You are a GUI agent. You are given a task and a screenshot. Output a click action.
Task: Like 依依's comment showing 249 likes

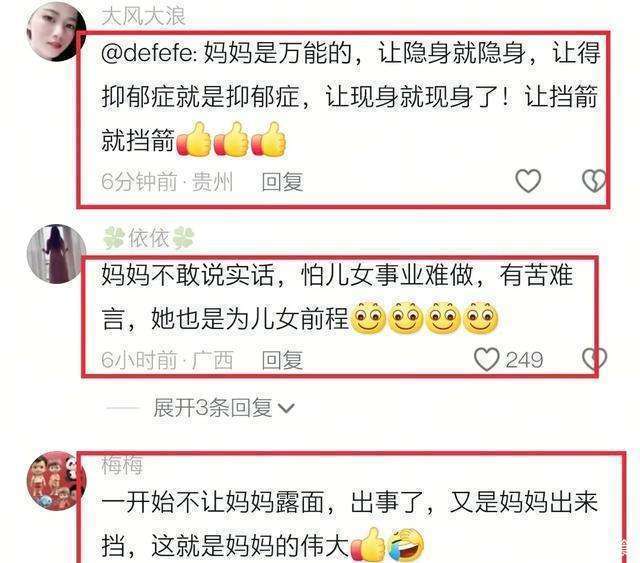[x=487, y=359]
